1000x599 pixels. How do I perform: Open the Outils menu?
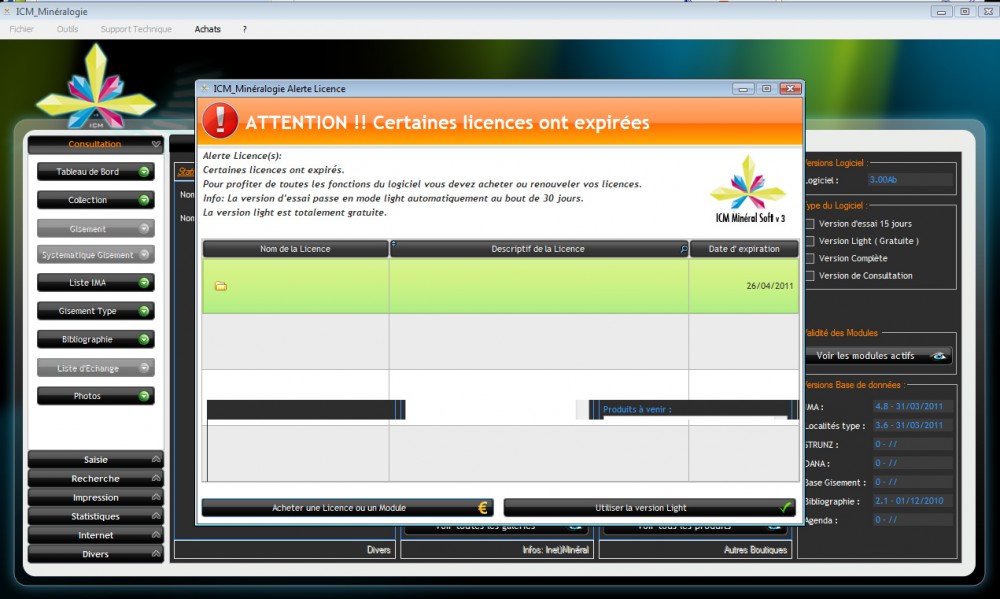pos(67,29)
